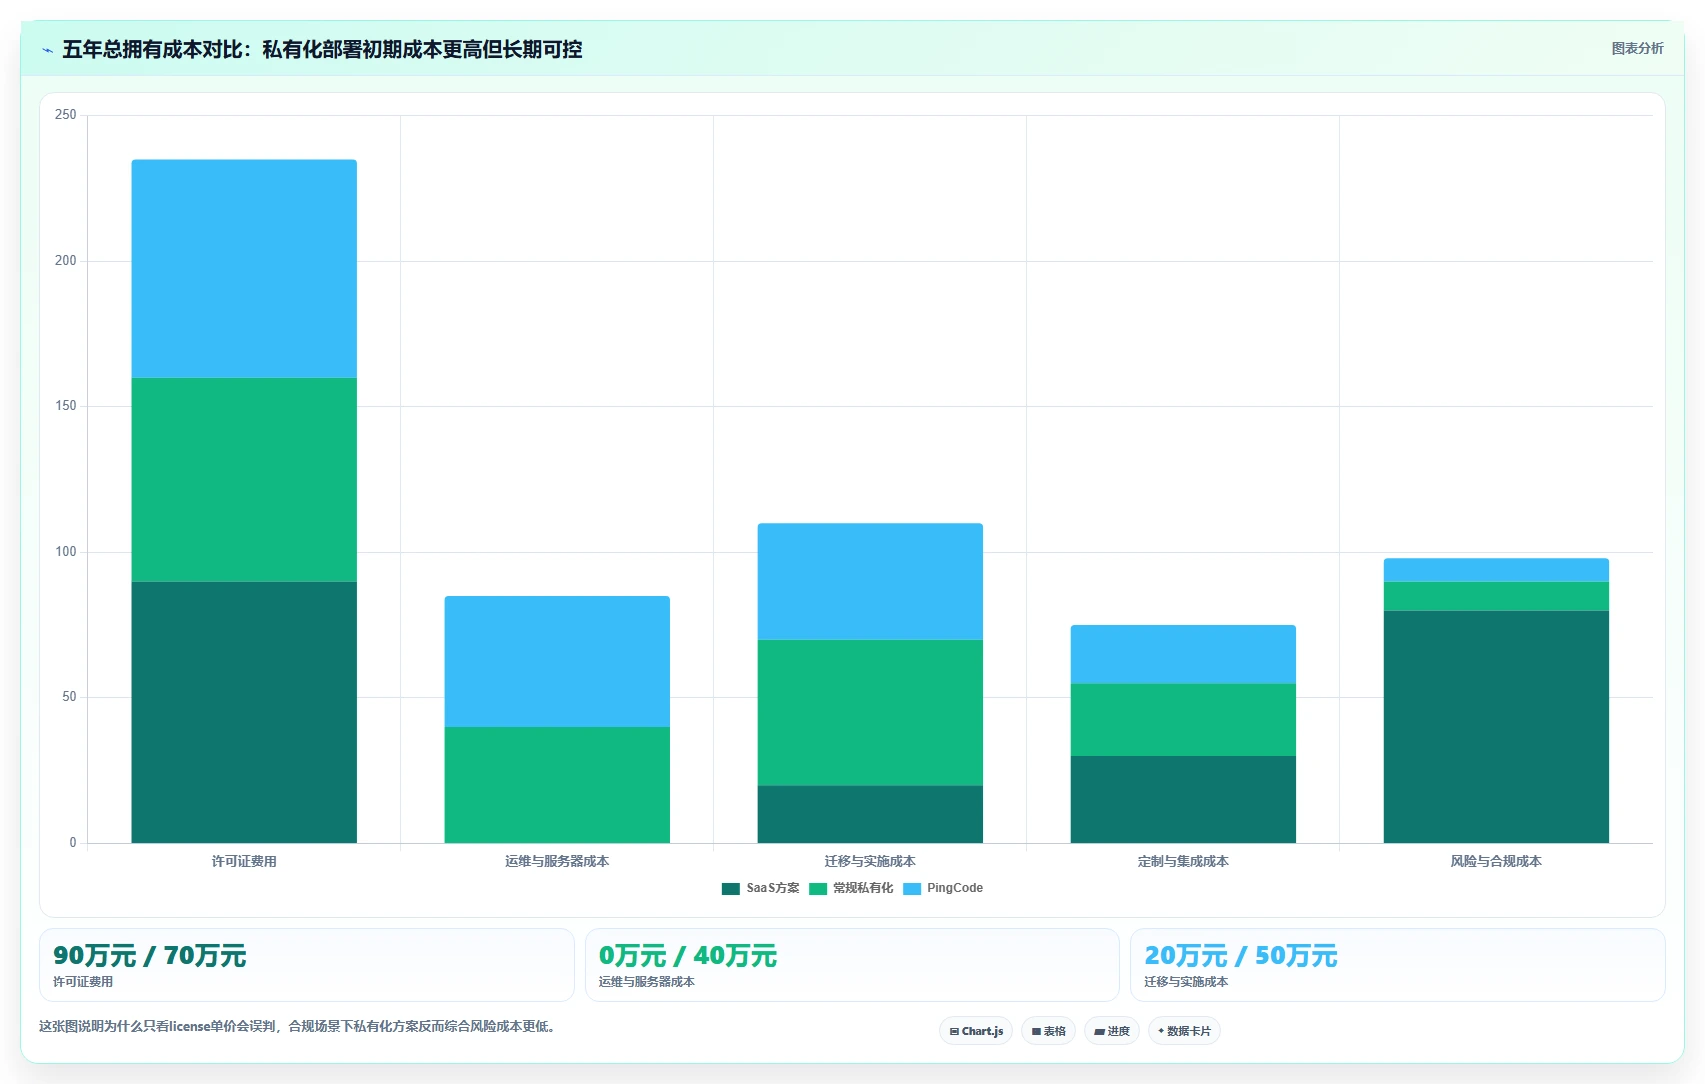Toggle the PingCode legend color swatch
Image resolution: width=1705 pixels, height=1084 pixels.
pyautogui.click(x=911, y=888)
